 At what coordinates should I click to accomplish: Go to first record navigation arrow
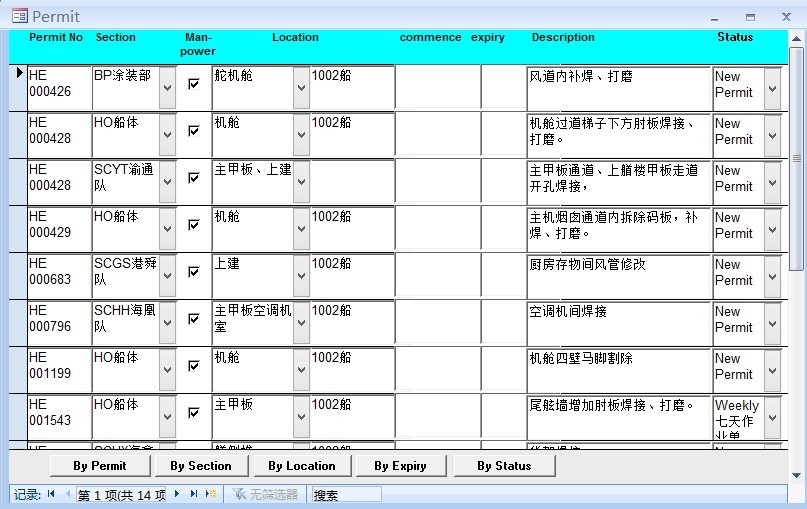(x=50, y=494)
